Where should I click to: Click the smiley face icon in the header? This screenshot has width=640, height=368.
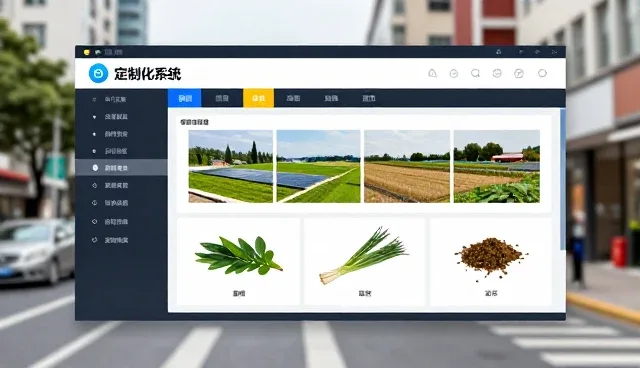497,73
